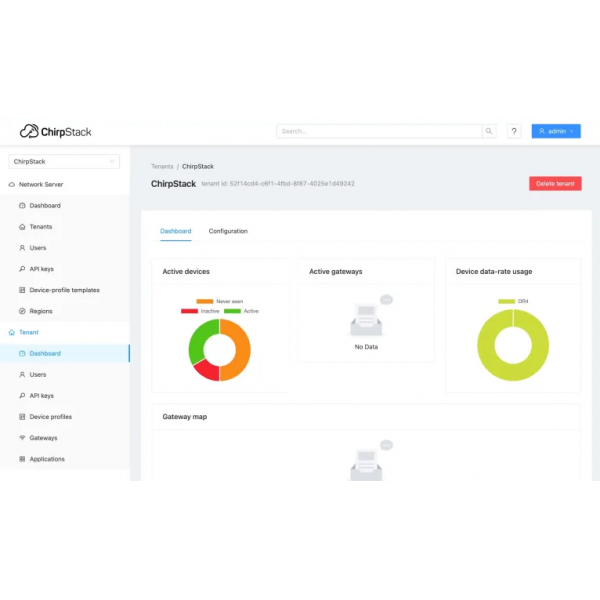
Task: Open Device profiles in sidebar
Action: click(x=50, y=417)
